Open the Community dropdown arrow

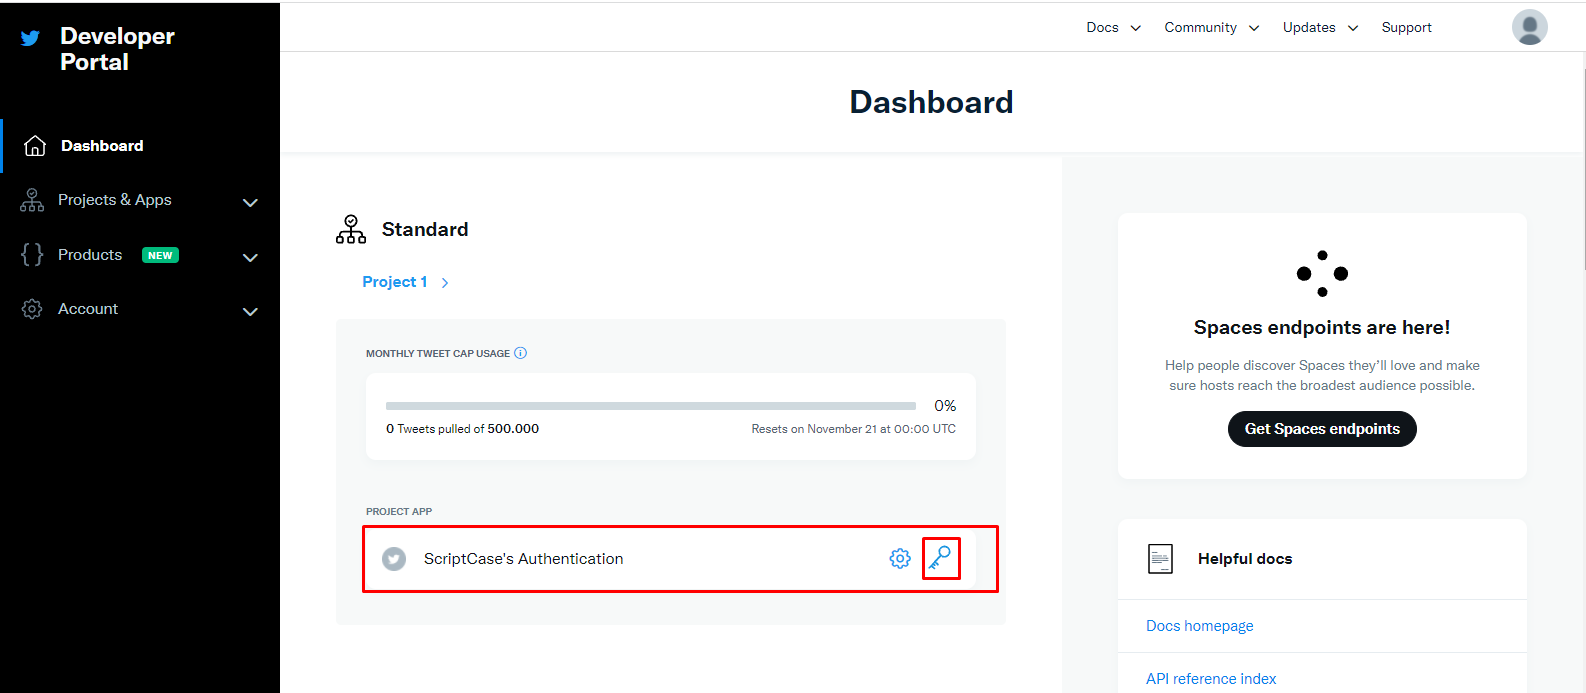click(1254, 28)
